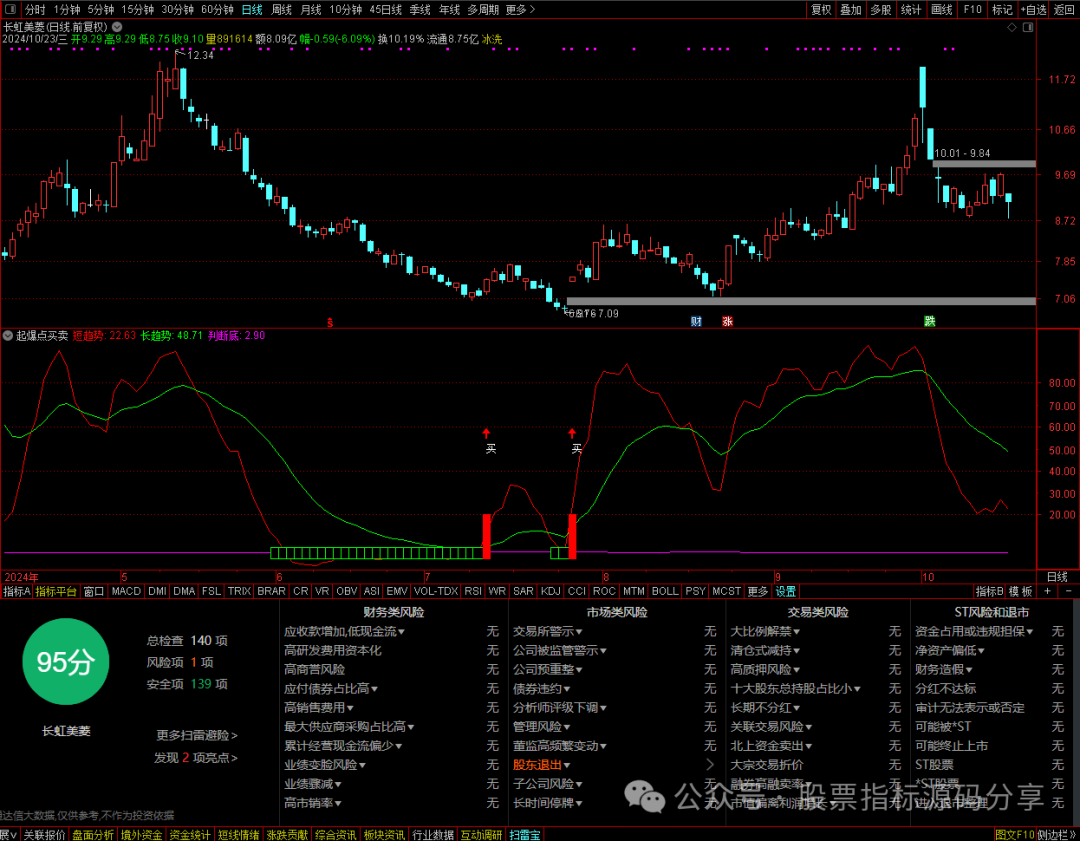Screen dimensions: 1080x841
Task: Open the 发现 2 项亮点 link
Action: (x=196, y=758)
